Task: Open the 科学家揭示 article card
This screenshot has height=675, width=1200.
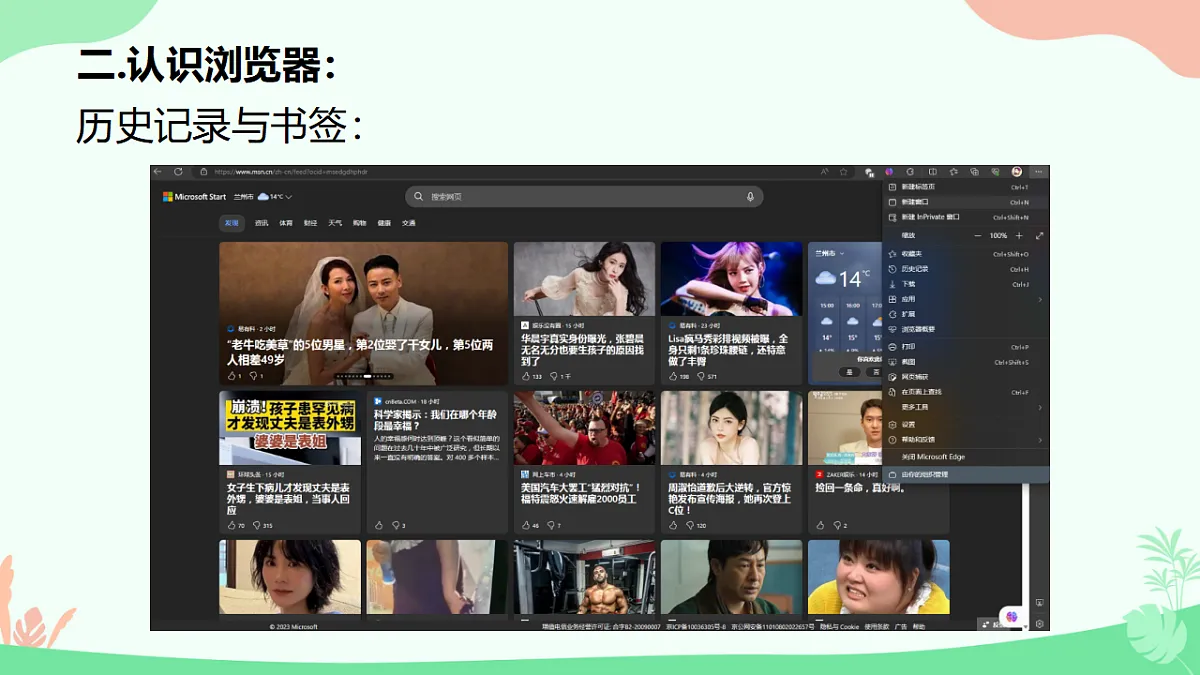Action: point(437,462)
